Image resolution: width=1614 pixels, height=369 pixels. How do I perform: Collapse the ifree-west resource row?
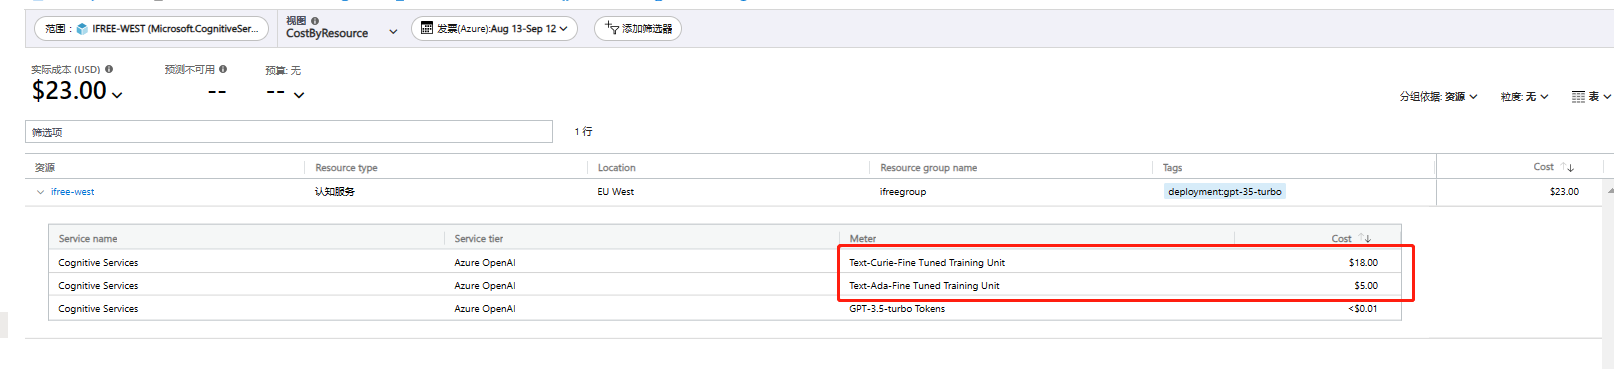[40, 192]
